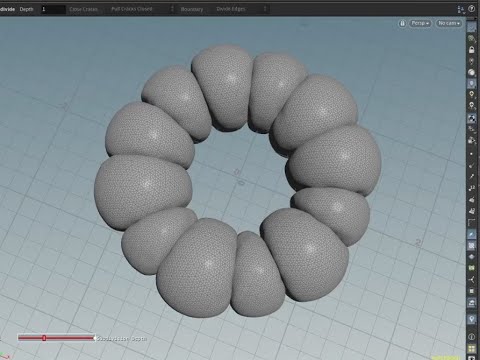Toggle the three-axis origin gnomon icon
Viewport: 480px width, 360px height.
pos(471,279)
